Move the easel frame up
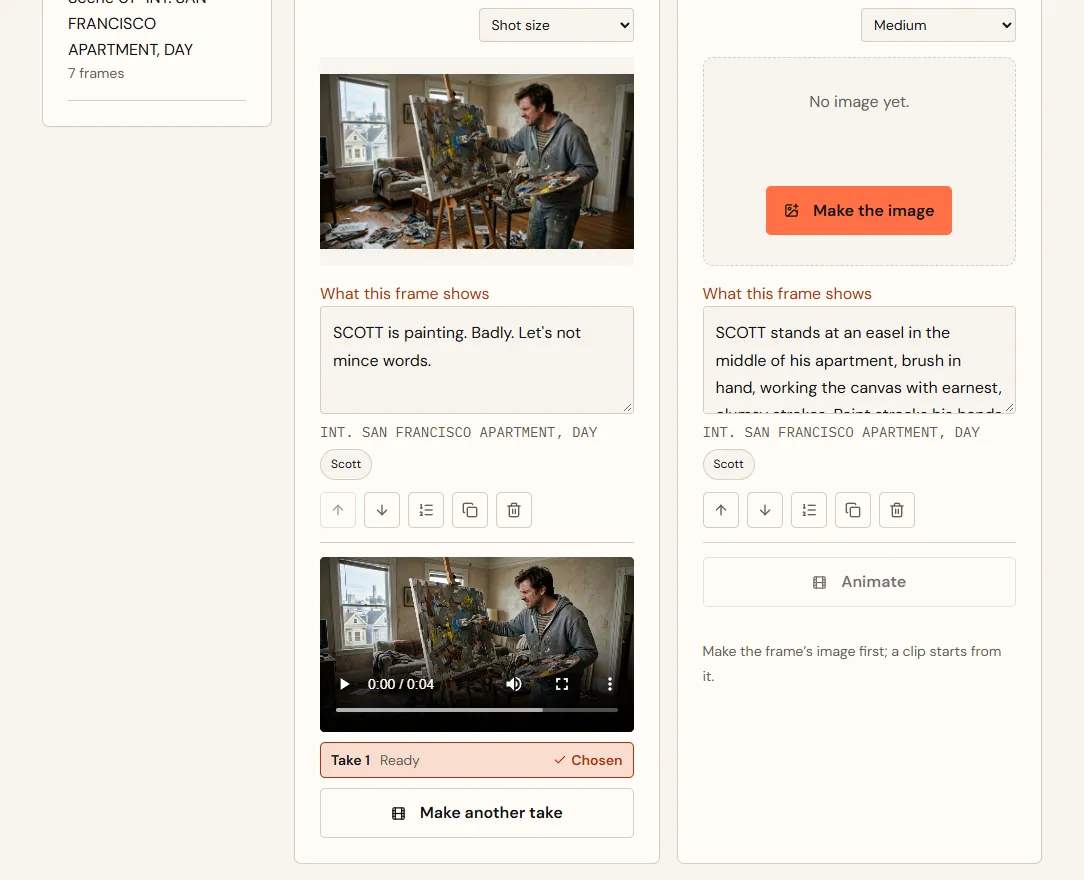This screenshot has height=880, width=1084. [721, 510]
